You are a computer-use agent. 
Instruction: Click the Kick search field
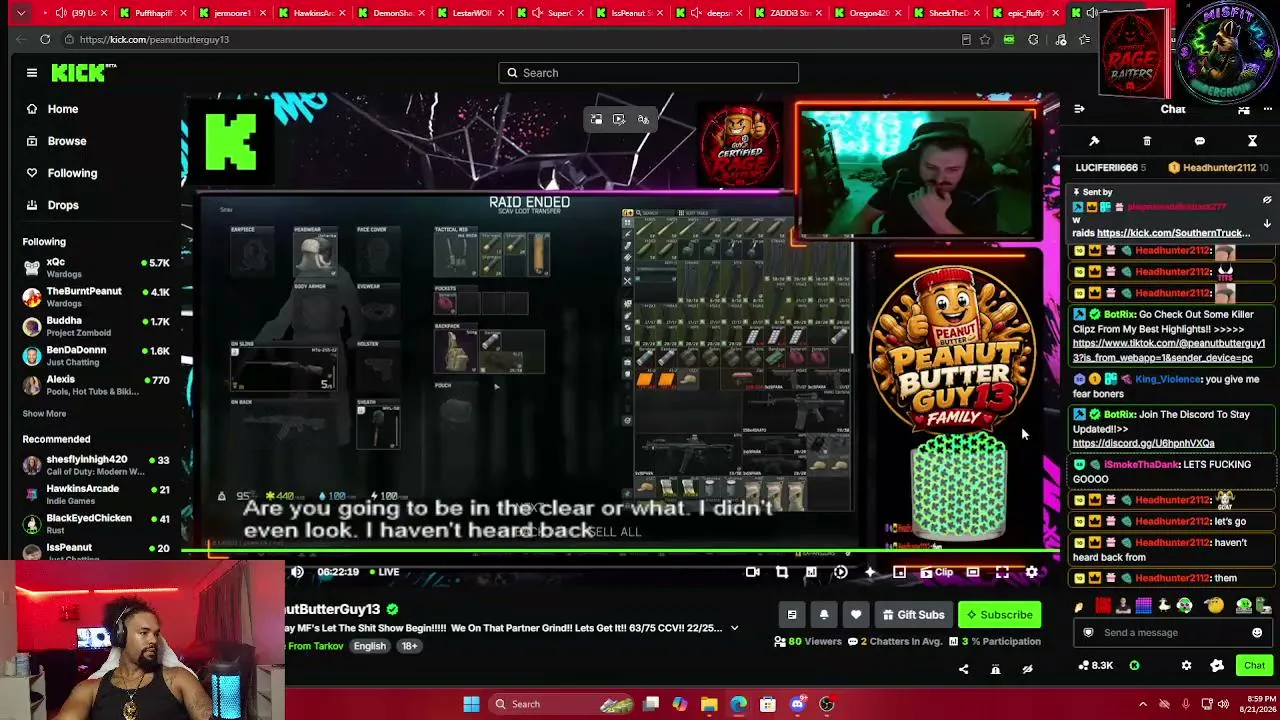[x=649, y=73]
